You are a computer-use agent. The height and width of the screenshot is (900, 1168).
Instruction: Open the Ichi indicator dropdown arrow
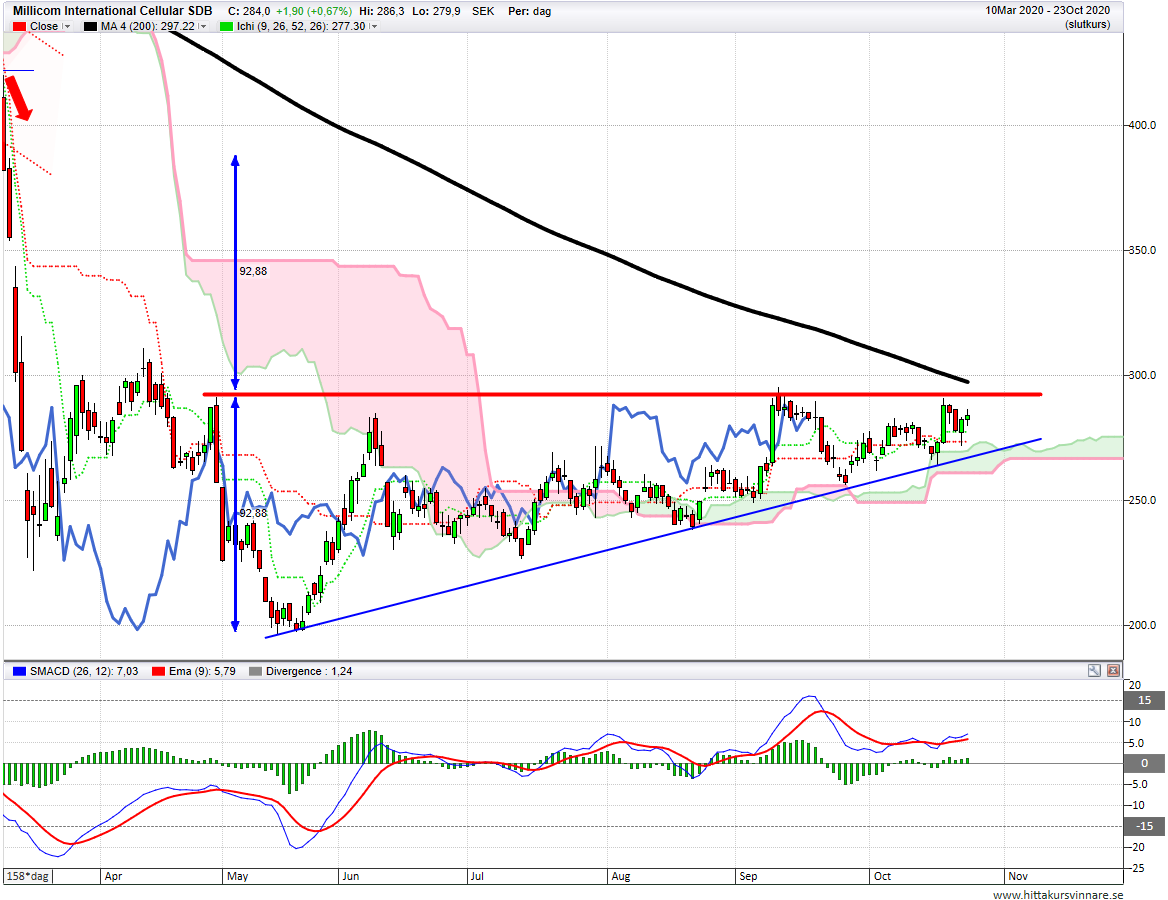pyautogui.click(x=373, y=26)
